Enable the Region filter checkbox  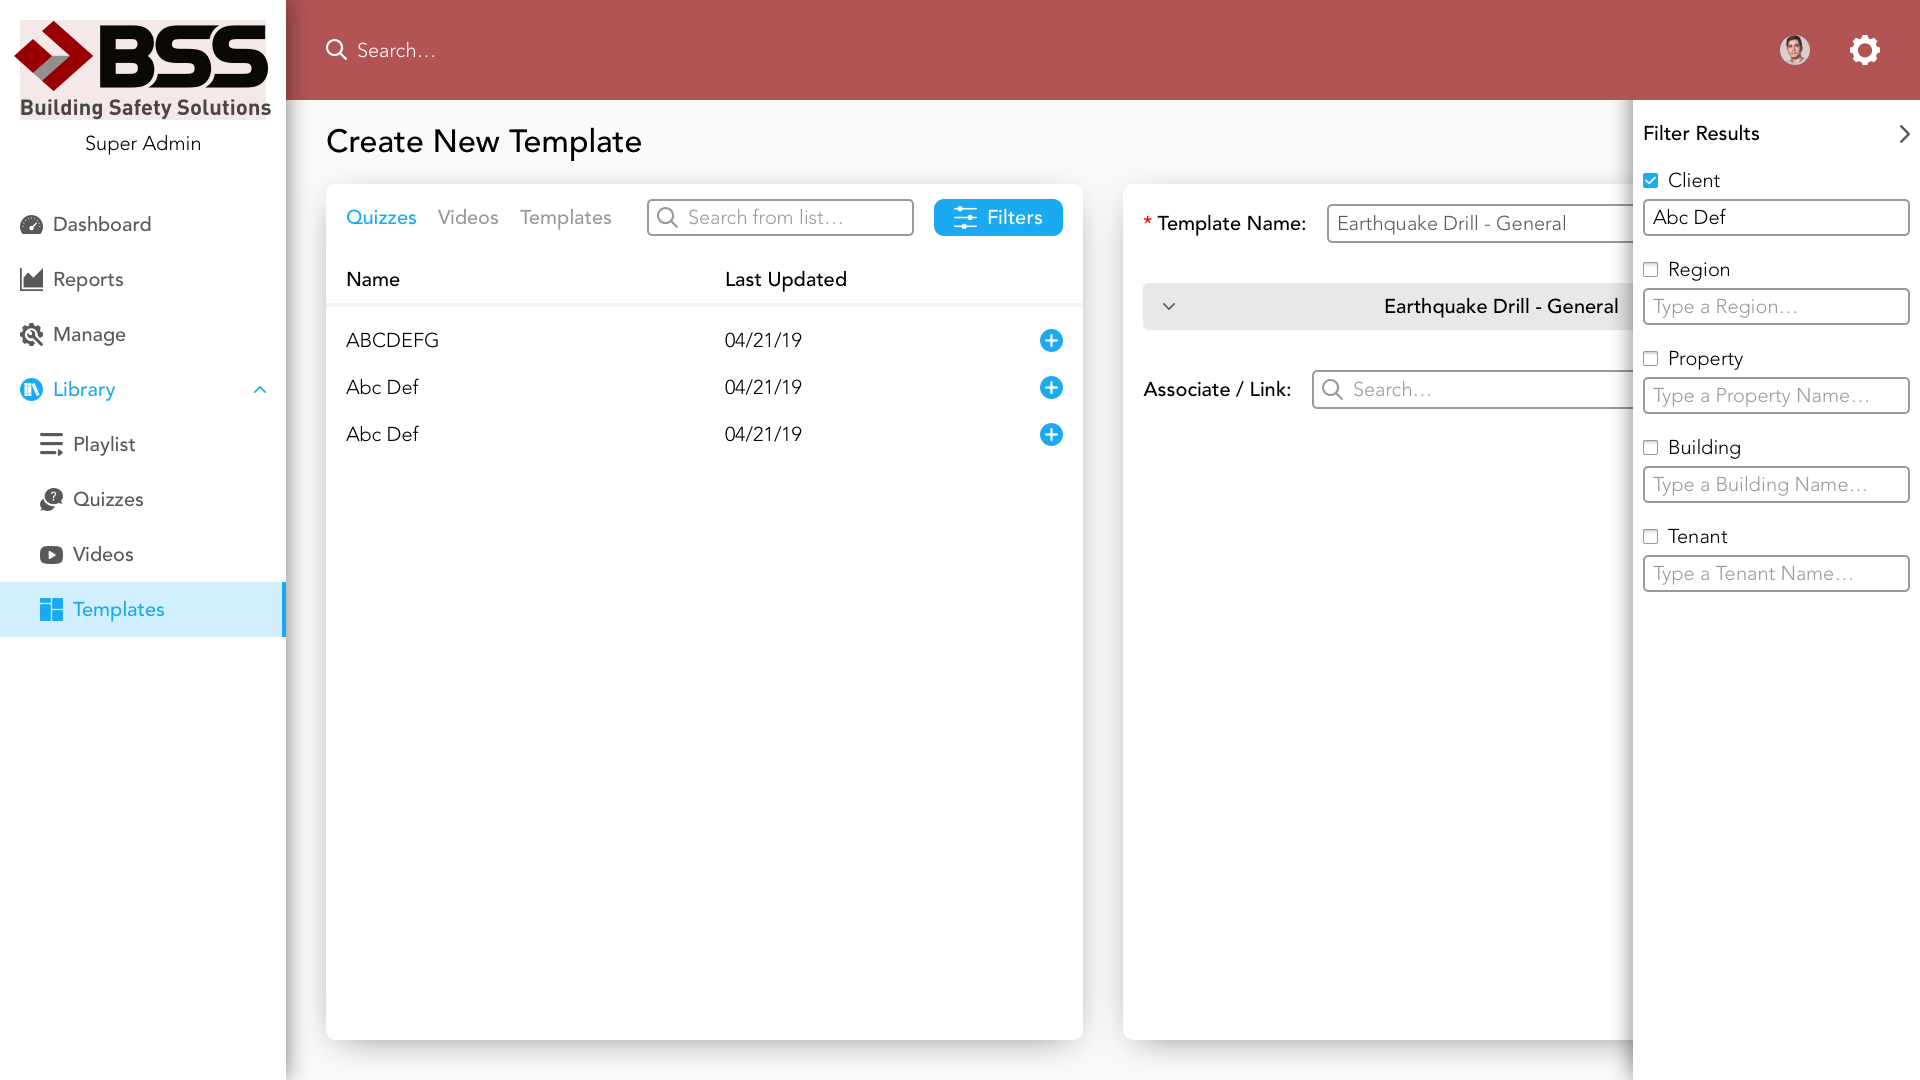(x=1651, y=270)
